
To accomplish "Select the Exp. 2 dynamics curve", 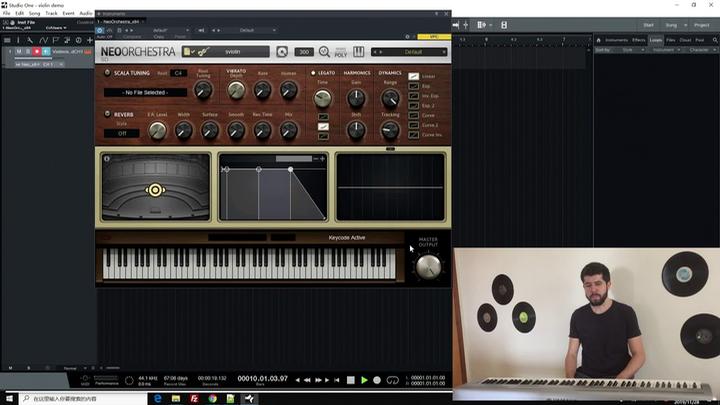I will (x=414, y=105).
